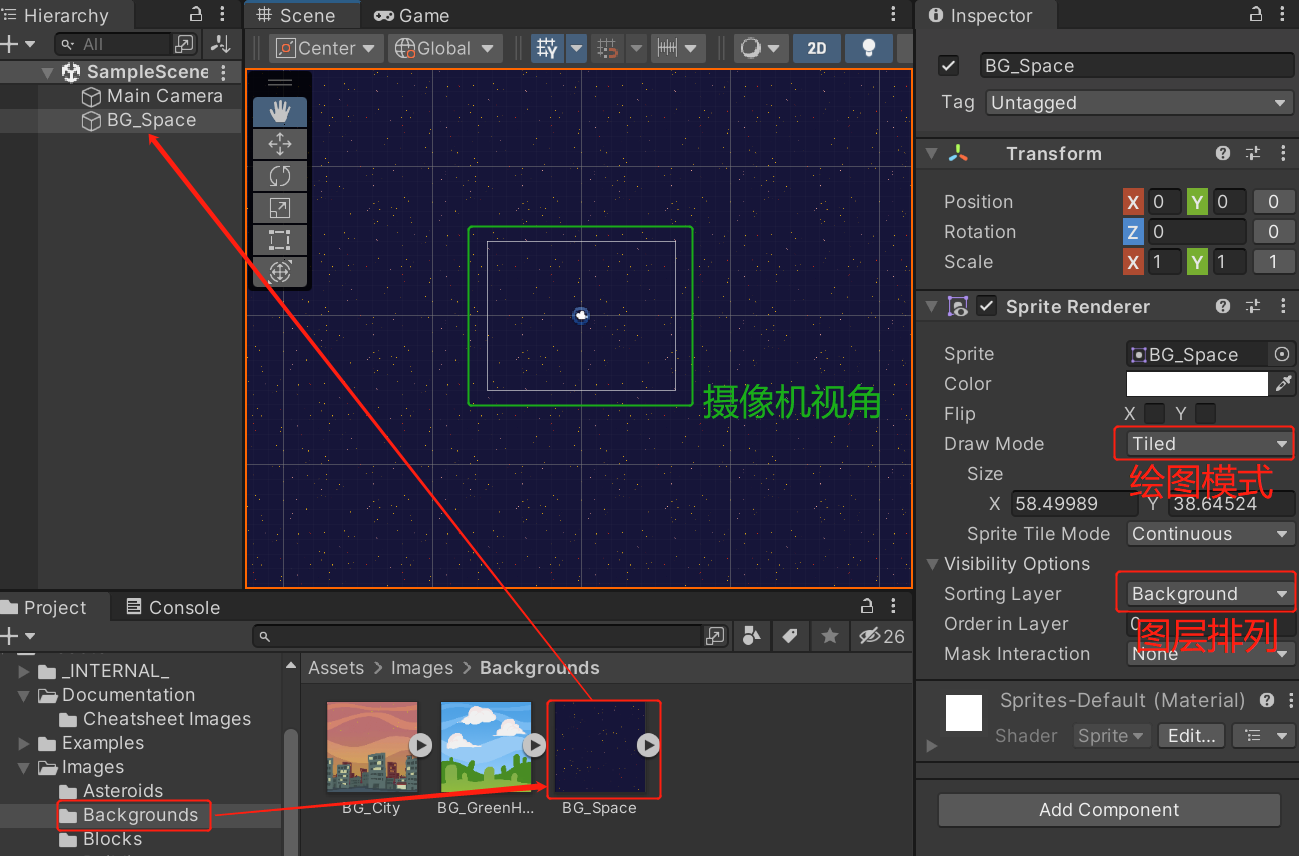Click the Hierarchy sorting icon
This screenshot has width=1299, height=856.
point(221,44)
